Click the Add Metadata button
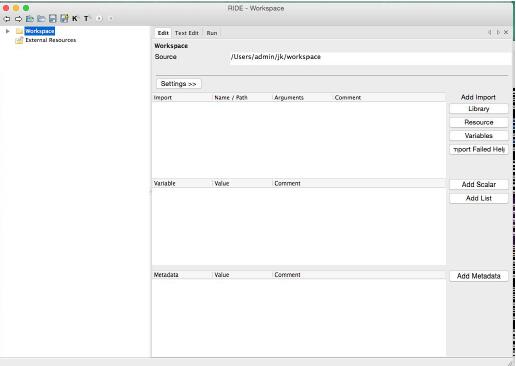The image size is (516, 366). click(x=479, y=276)
